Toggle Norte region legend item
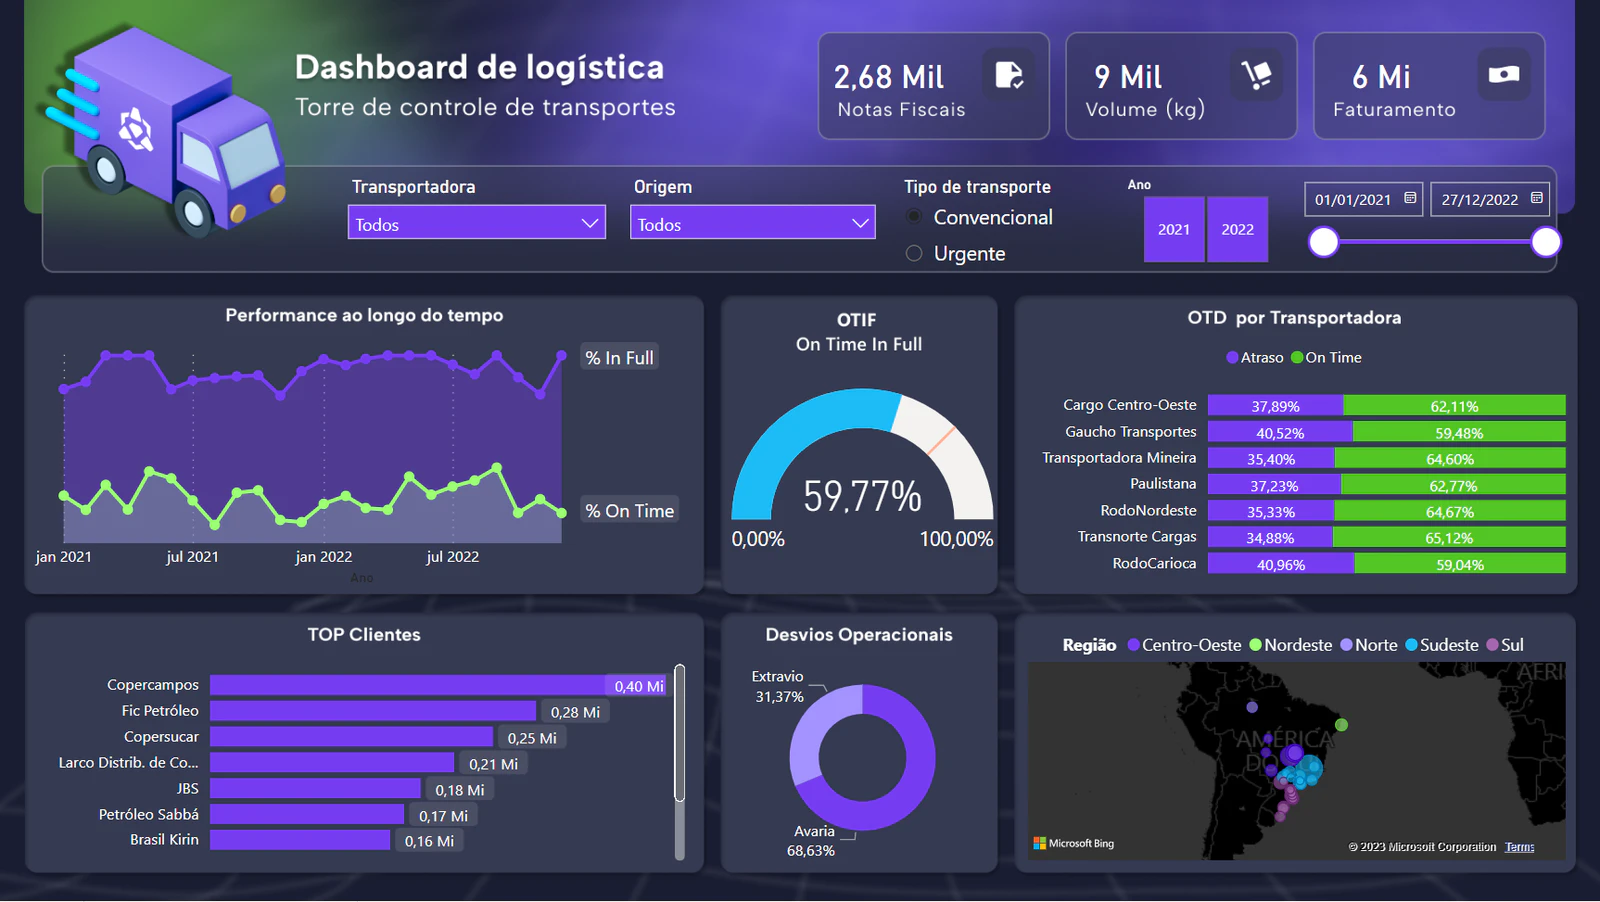Viewport: 1600px width, 902px height. click(x=1369, y=645)
